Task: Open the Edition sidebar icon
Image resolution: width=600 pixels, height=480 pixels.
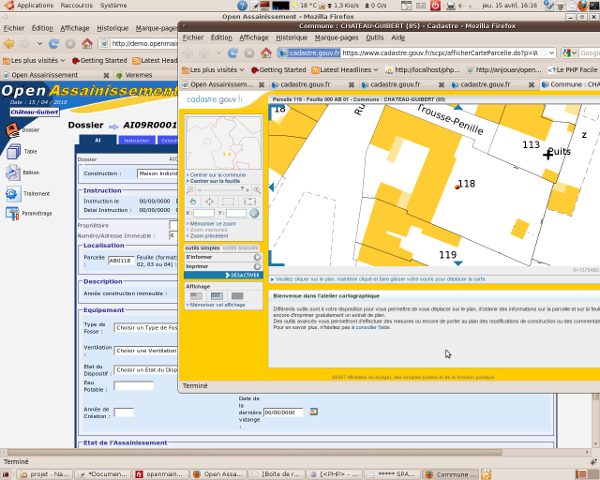Action: [x=13, y=173]
